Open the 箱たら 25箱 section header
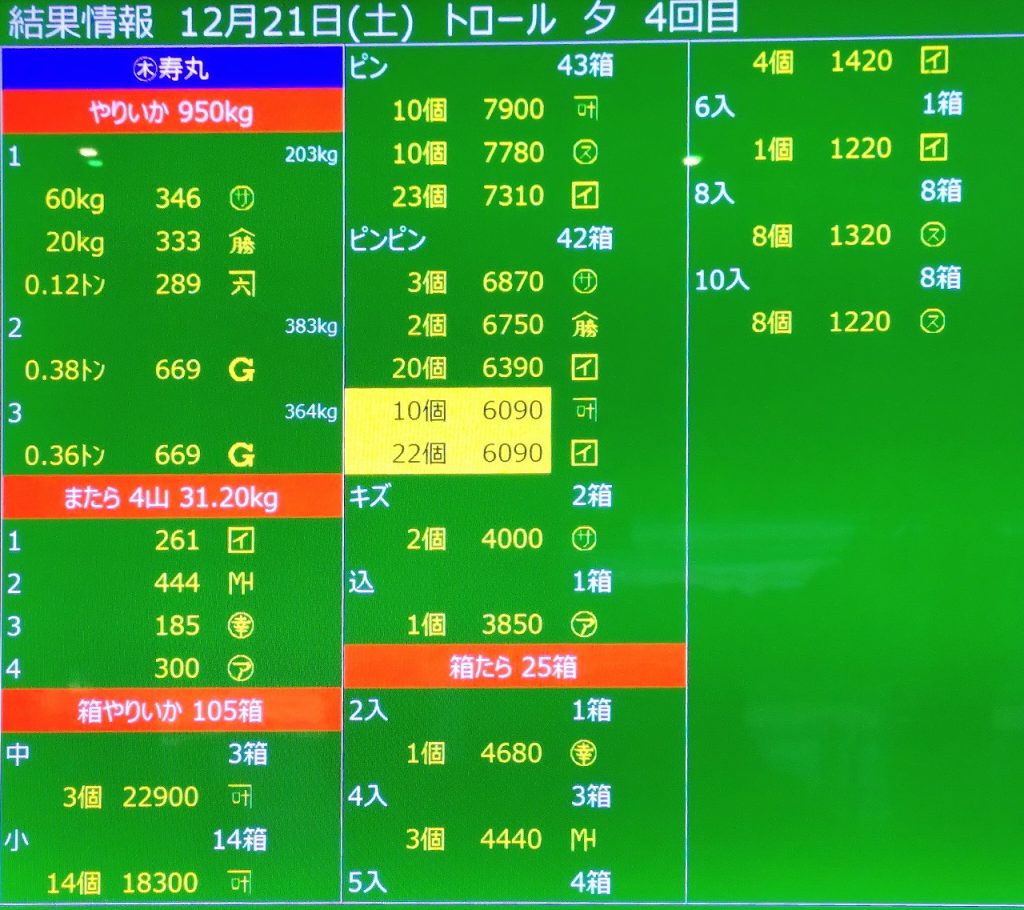Viewport: 1024px width, 910px height. pyautogui.click(x=514, y=667)
